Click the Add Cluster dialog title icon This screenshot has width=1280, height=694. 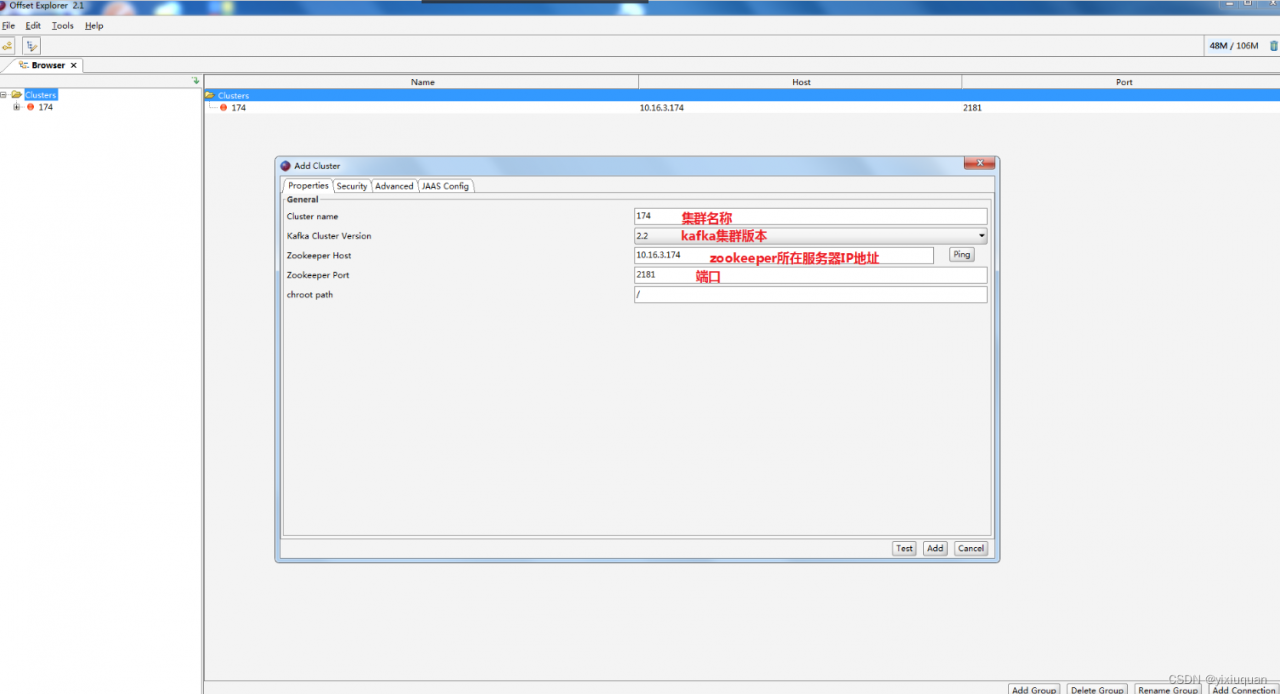tap(286, 166)
